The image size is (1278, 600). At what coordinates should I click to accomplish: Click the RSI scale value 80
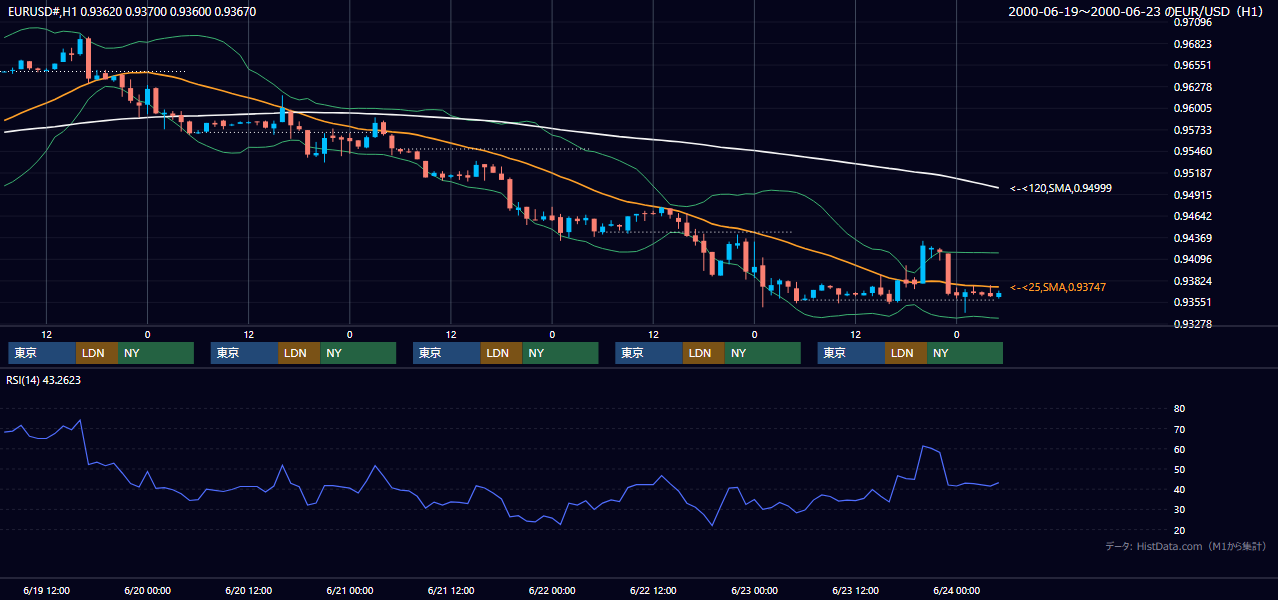[x=1179, y=409]
